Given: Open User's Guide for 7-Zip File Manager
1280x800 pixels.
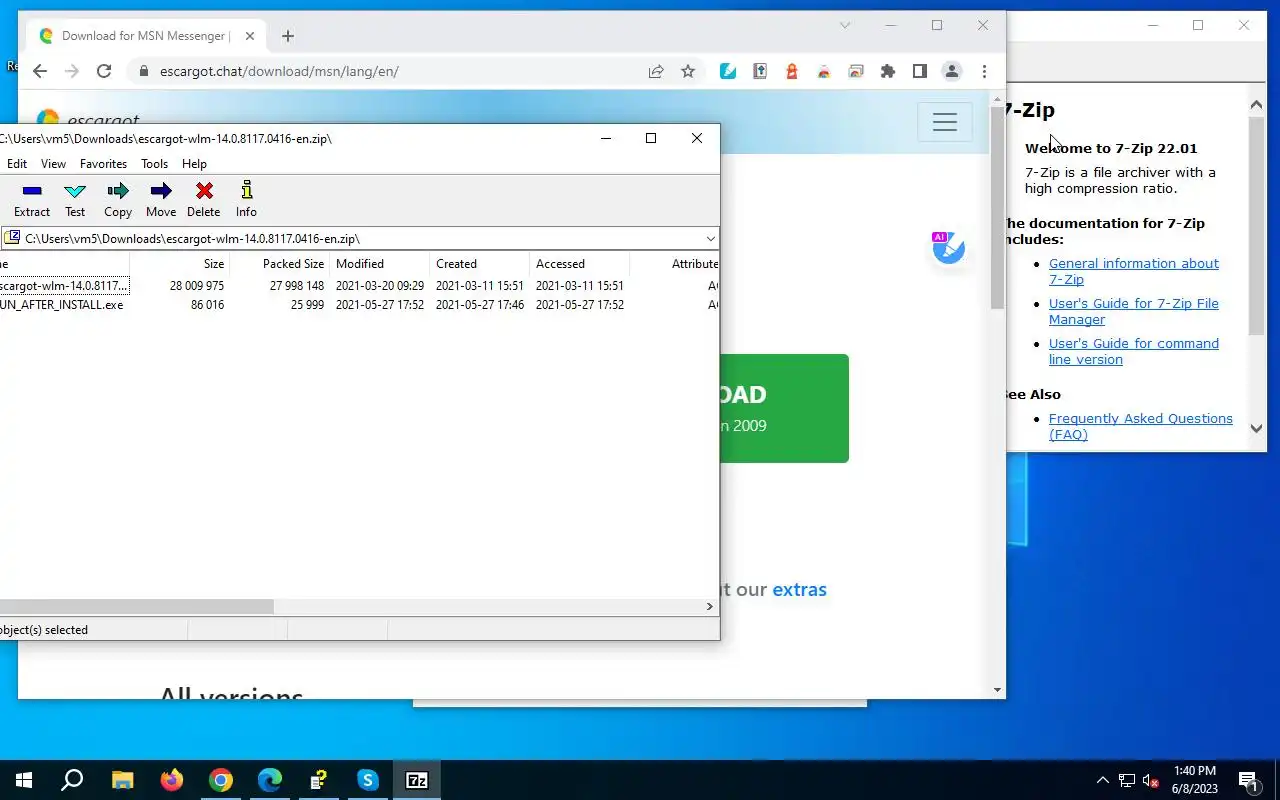Looking at the screenshot, I should click(x=1133, y=312).
